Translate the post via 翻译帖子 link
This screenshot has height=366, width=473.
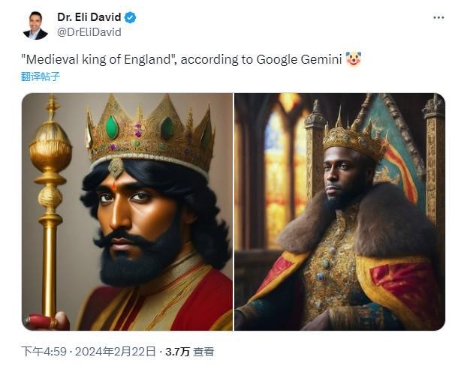(x=40, y=77)
